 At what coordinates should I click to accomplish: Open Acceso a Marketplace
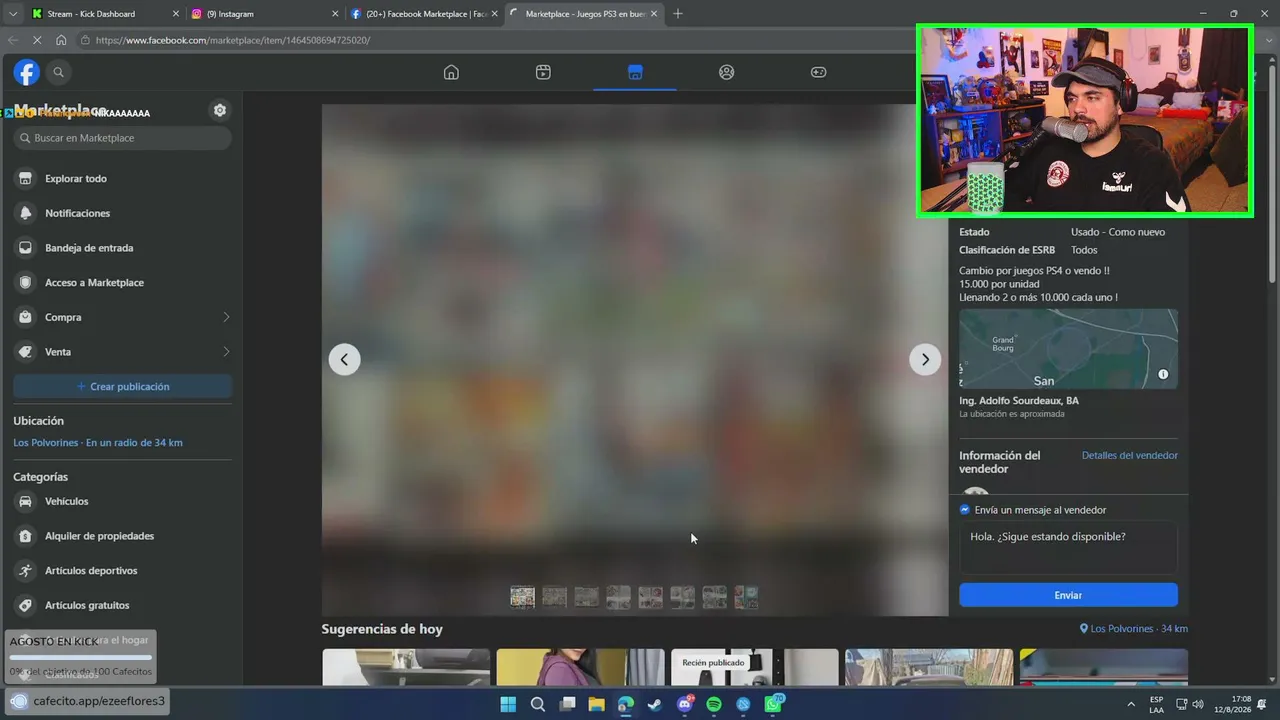[x=123, y=282]
